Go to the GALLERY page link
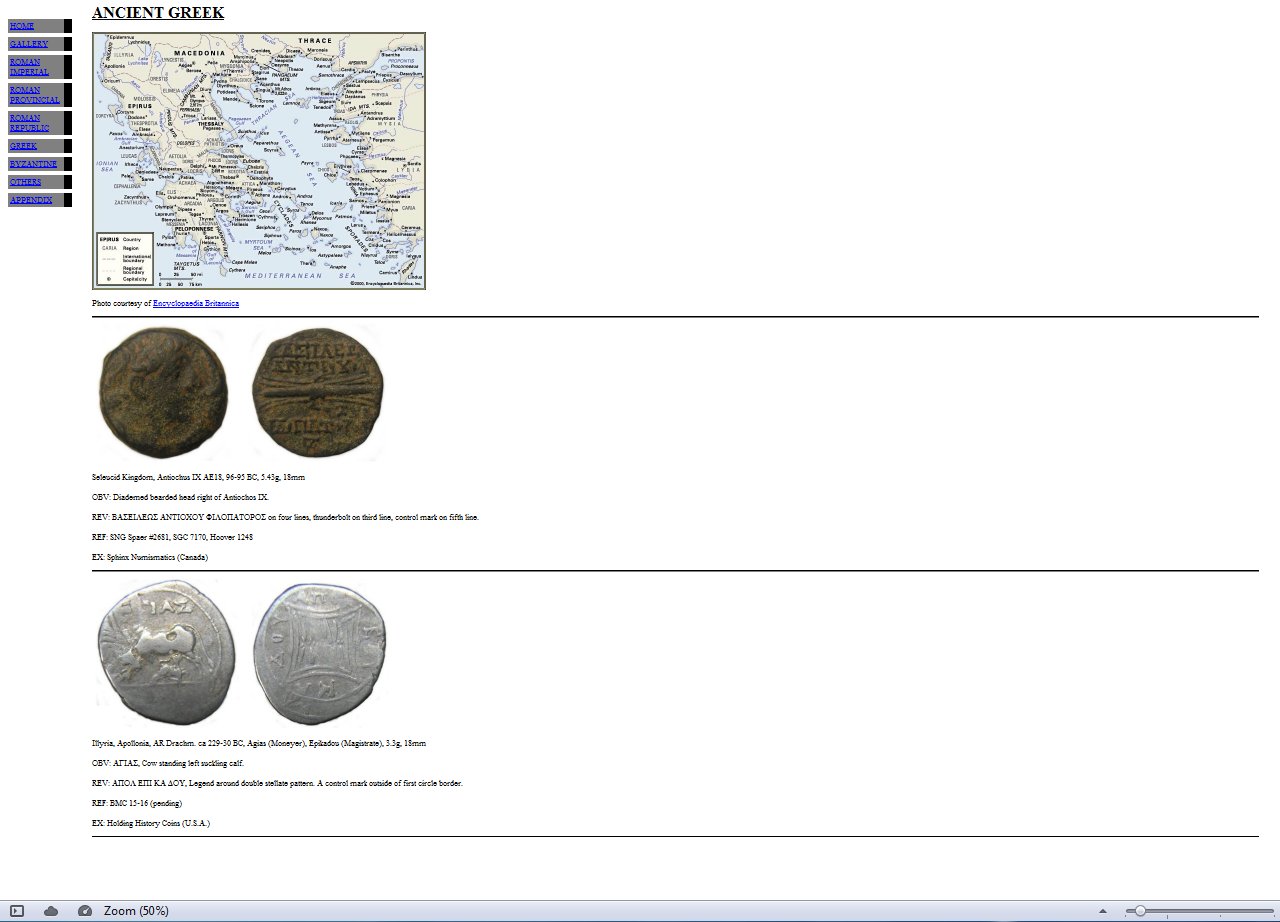Image resolution: width=1280 pixels, height=922 pixels. (29, 44)
